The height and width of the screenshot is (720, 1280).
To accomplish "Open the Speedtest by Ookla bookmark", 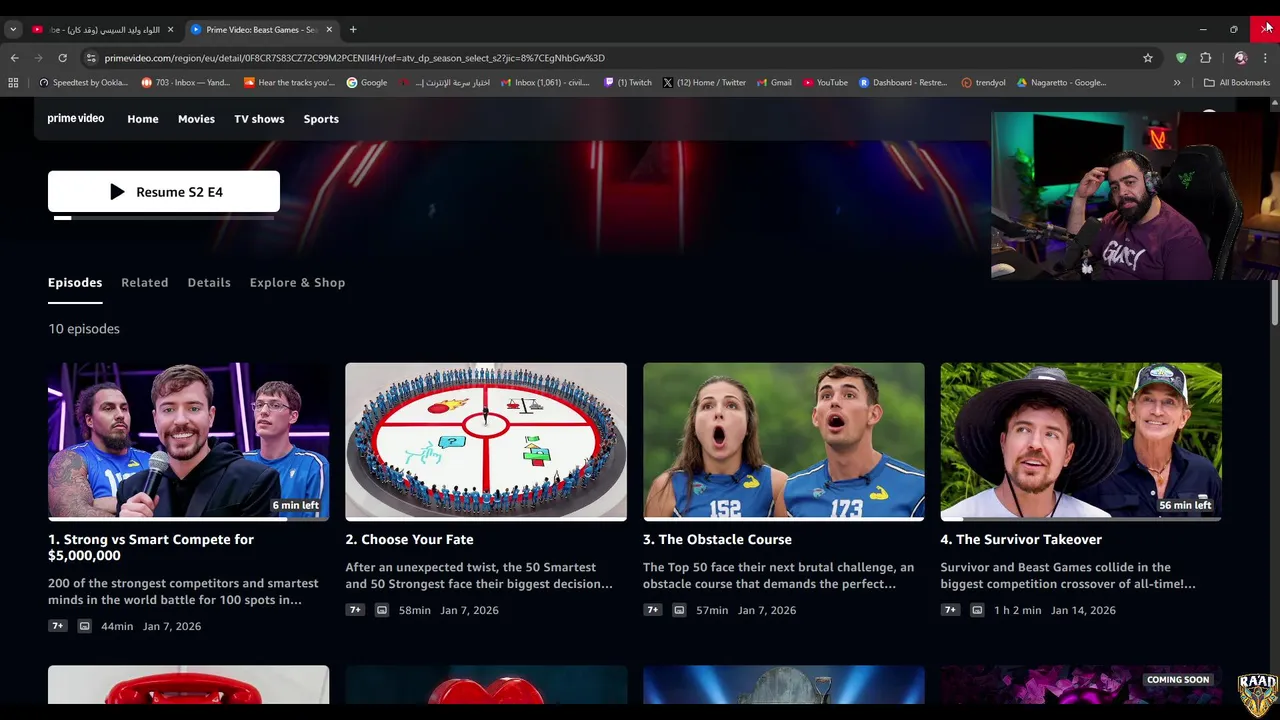I will (84, 83).
